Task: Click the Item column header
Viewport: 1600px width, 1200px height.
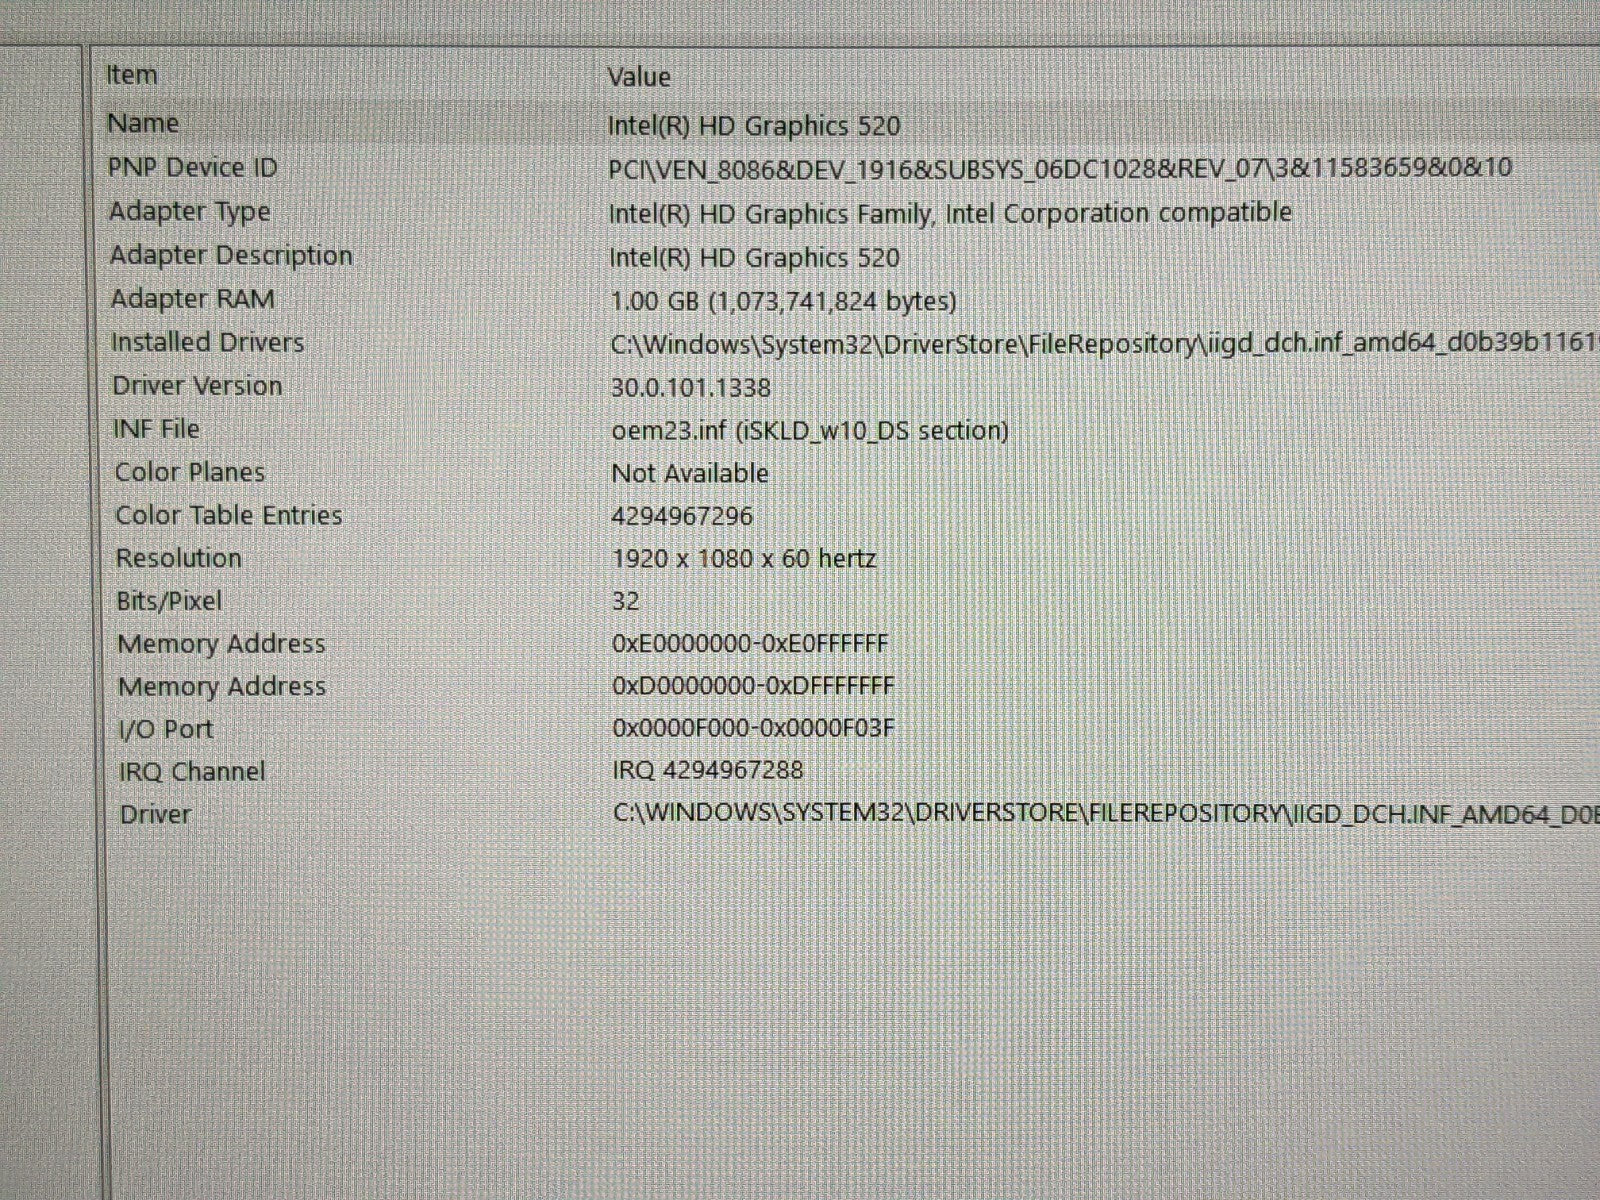Action: (x=132, y=76)
